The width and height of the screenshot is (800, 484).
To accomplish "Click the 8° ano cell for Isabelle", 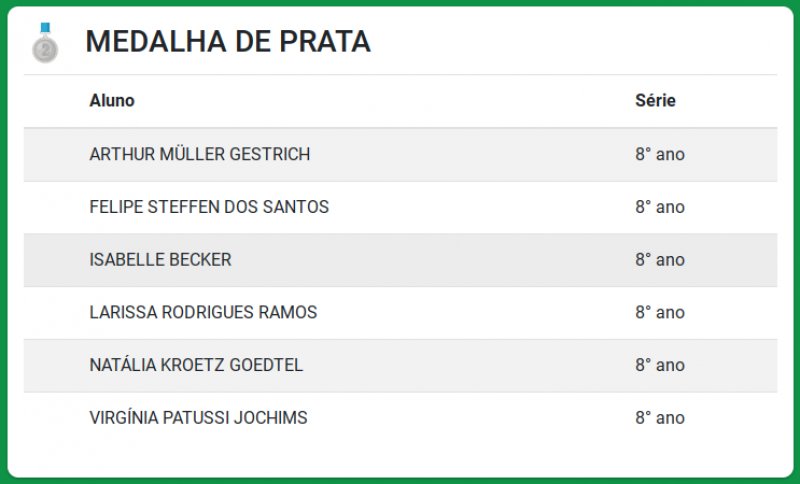I will tap(660, 260).
